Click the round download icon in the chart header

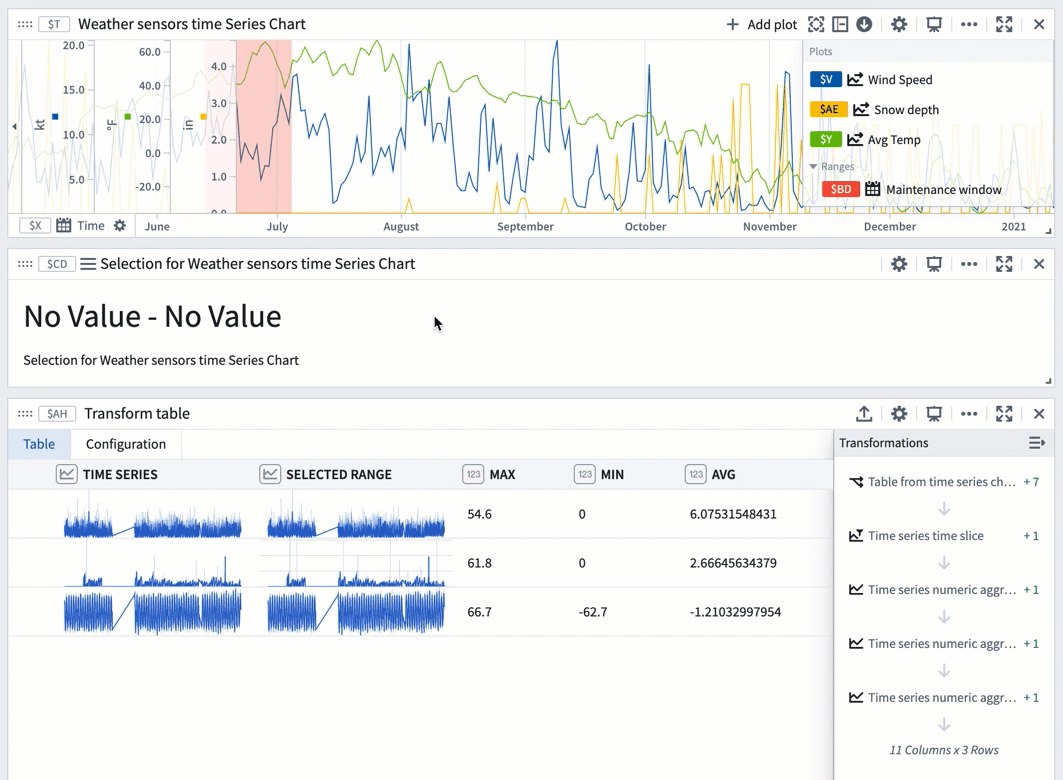(x=864, y=24)
